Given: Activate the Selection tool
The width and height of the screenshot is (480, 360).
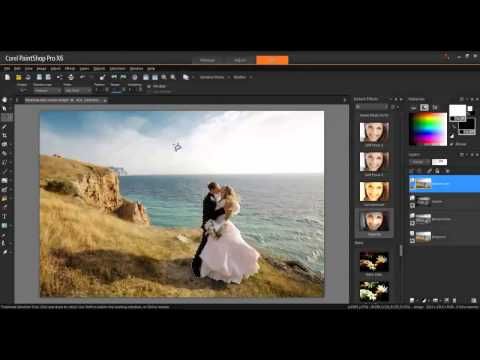Looking at the screenshot, I should pyautogui.click(x=7, y=117).
